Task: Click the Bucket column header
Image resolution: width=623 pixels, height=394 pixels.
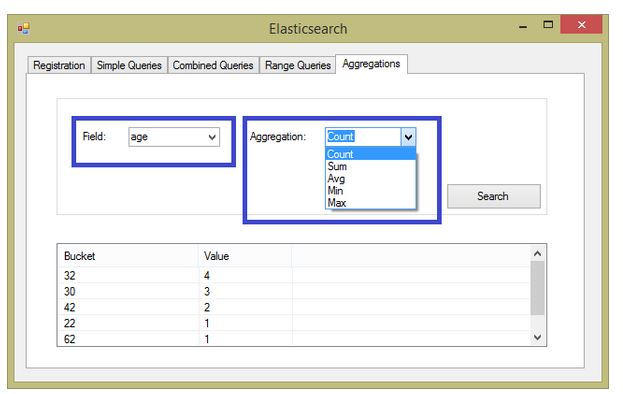Action: [x=128, y=256]
